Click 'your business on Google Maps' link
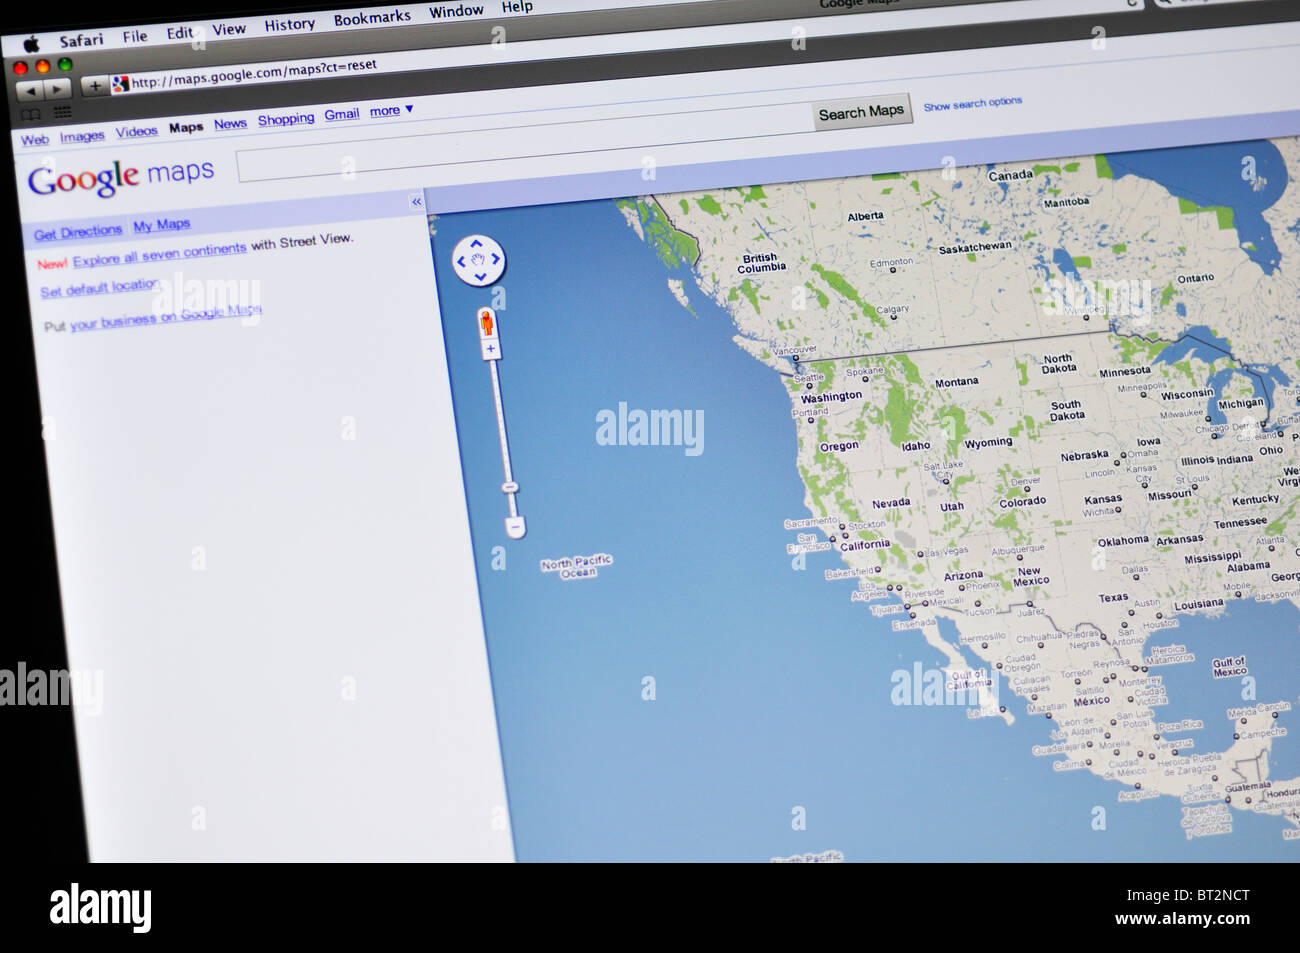Screen dimensions: 1300x953 (x=166, y=317)
